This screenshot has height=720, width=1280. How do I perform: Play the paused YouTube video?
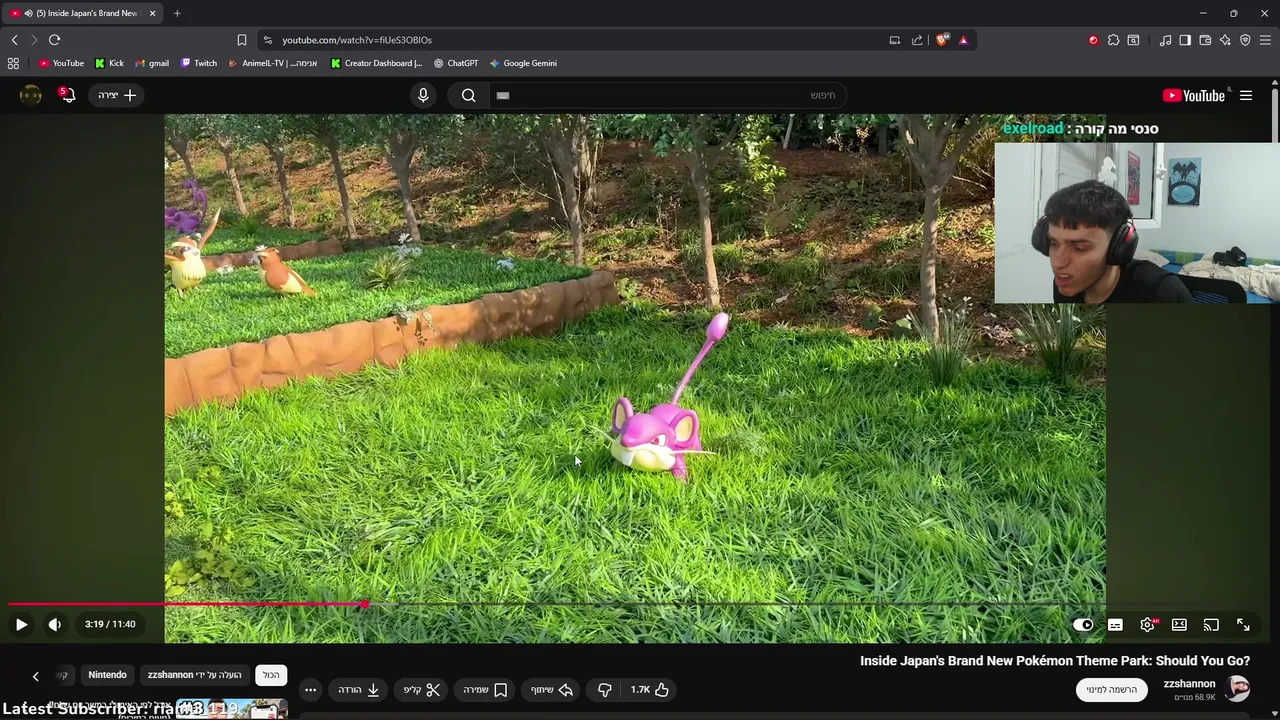tap(21, 624)
